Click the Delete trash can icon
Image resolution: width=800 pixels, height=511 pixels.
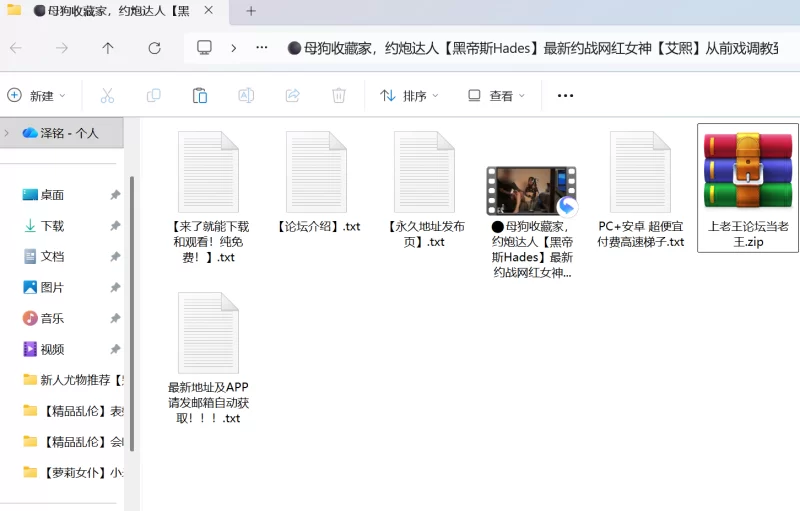[339, 96]
